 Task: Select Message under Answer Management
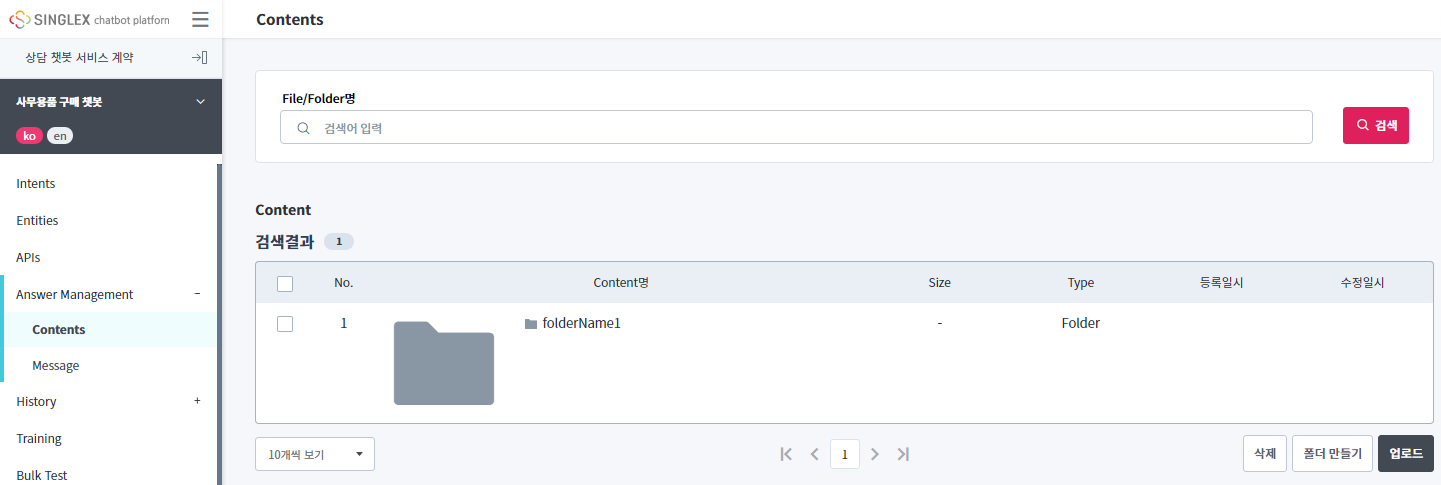tap(56, 366)
